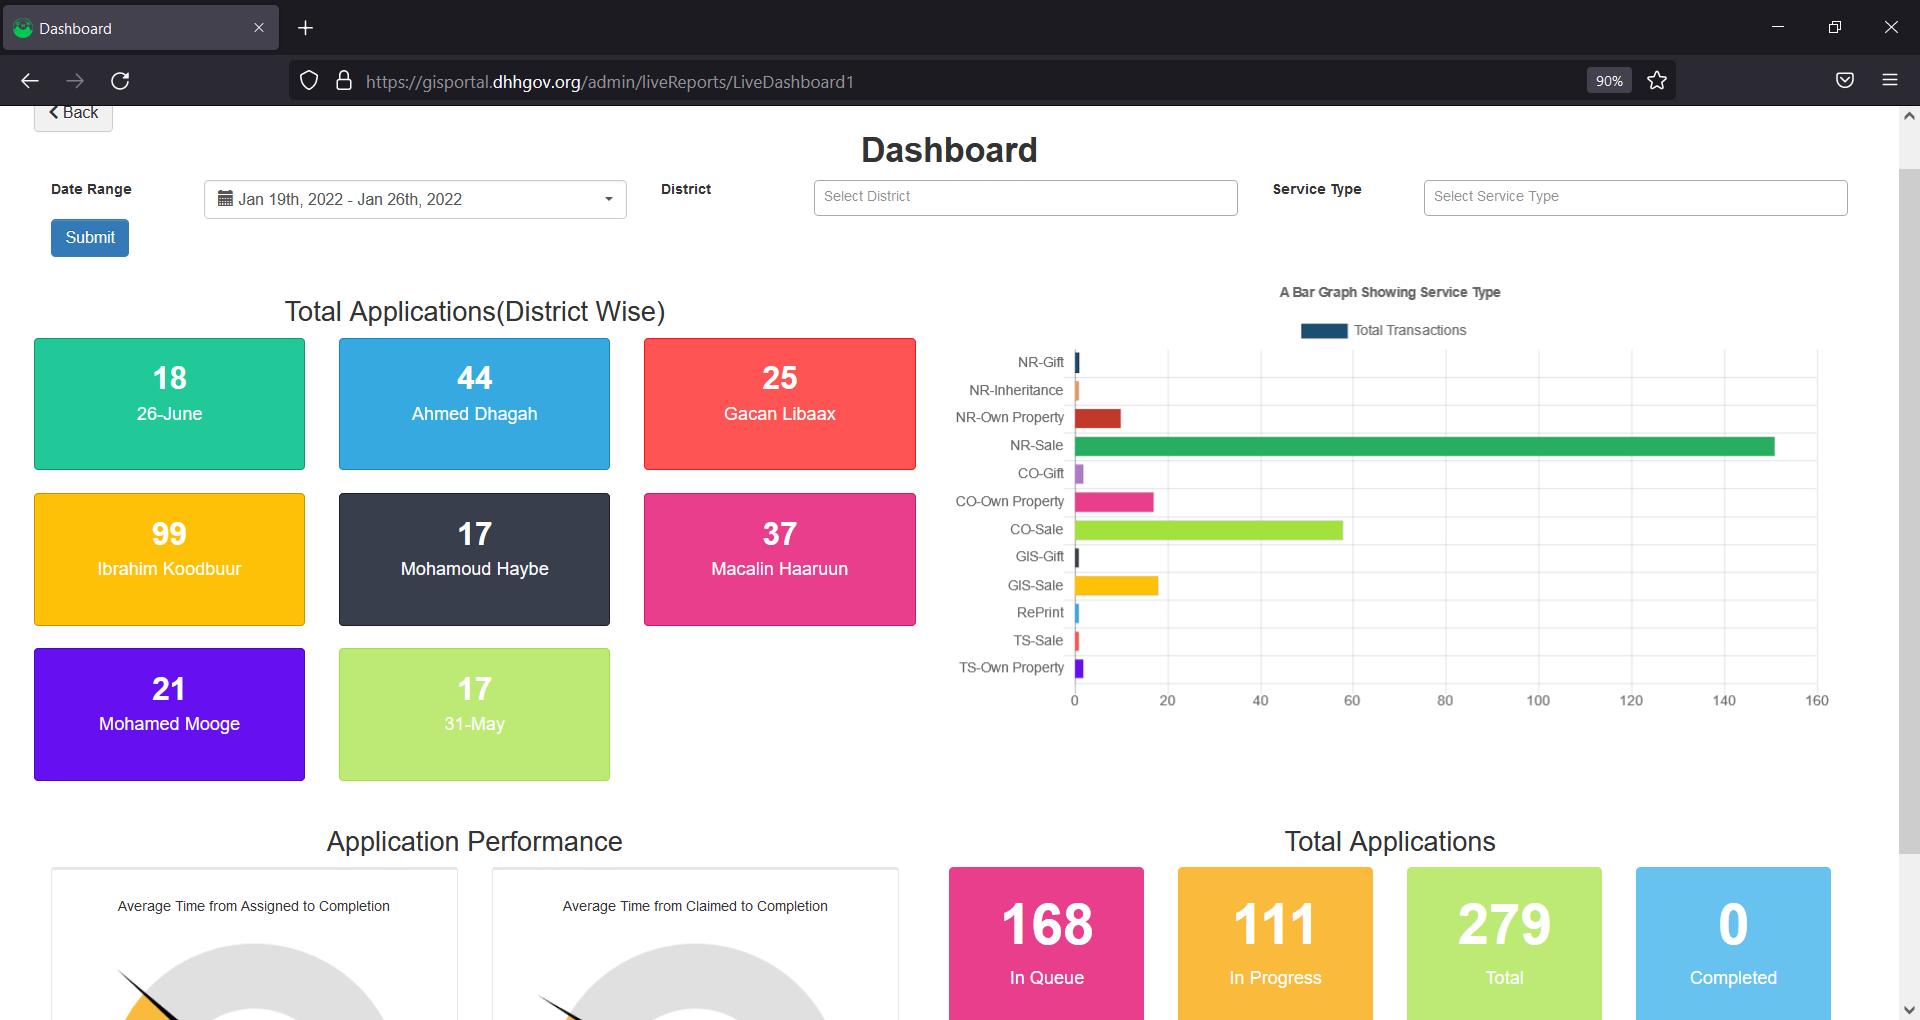
Task: Go back with the browser back arrow
Action: [x=30, y=81]
